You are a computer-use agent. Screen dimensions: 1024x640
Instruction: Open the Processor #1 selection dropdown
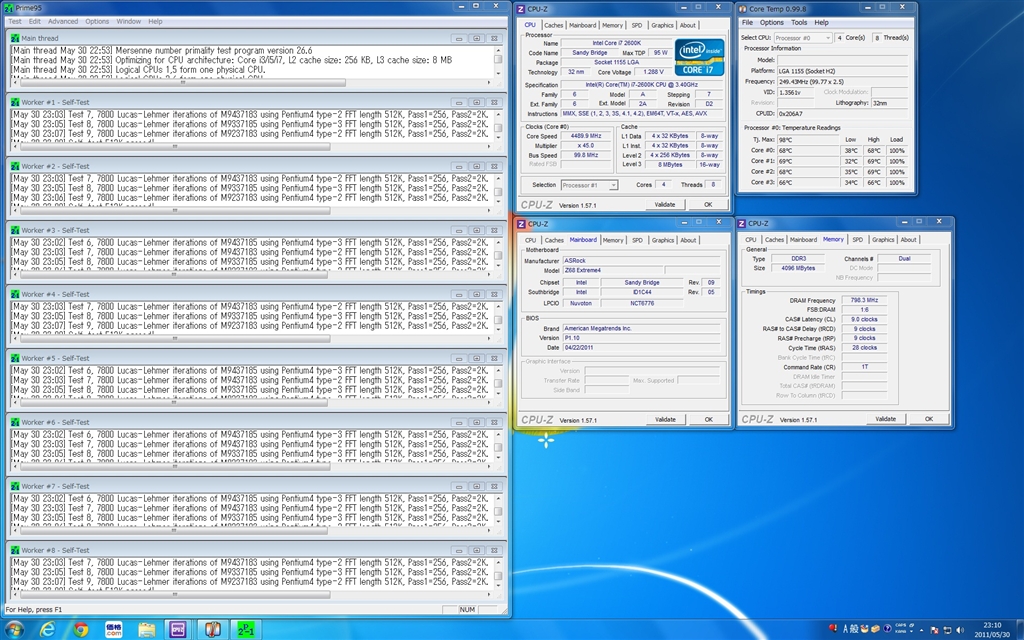click(x=587, y=185)
